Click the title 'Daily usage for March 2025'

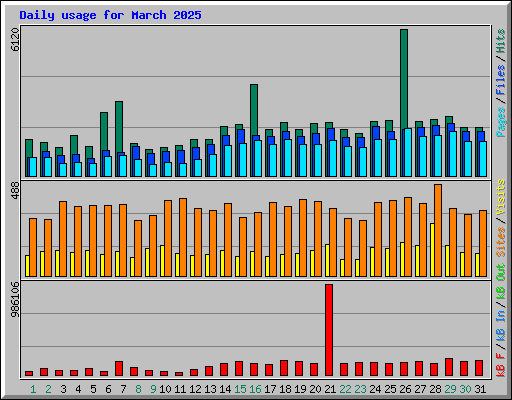point(110,15)
